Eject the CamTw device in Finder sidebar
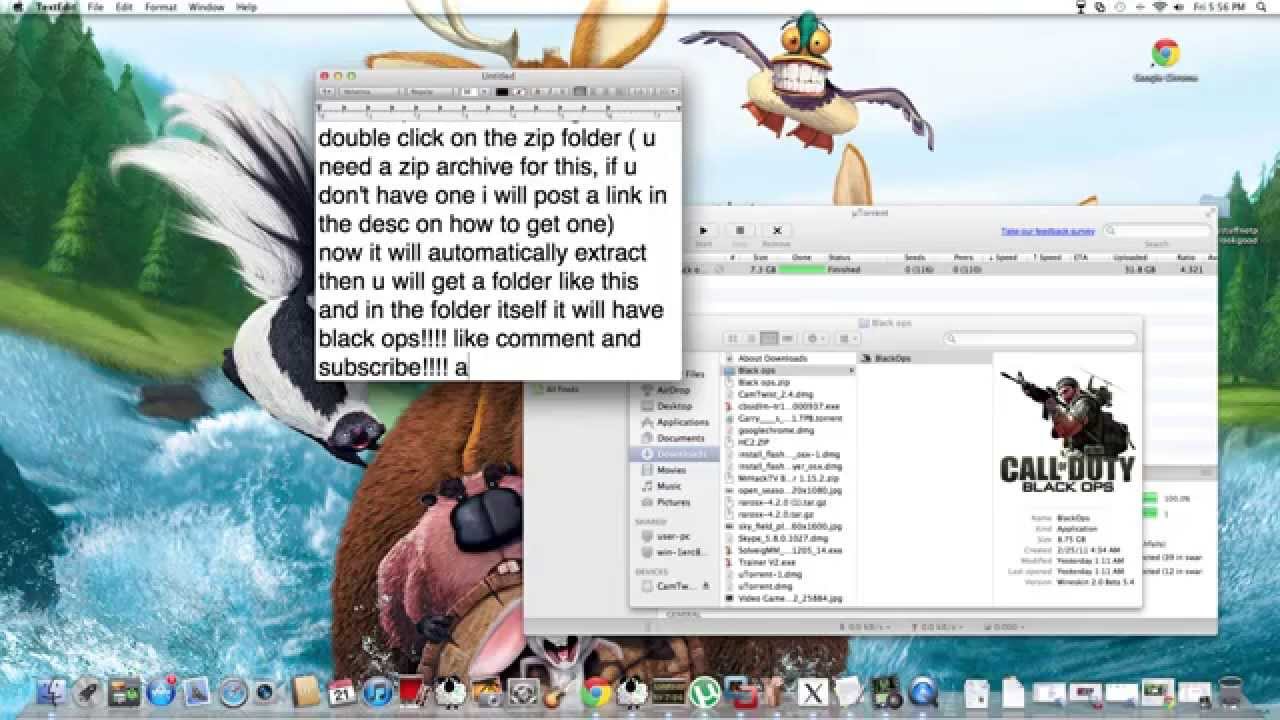1280x720 pixels. click(706, 586)
